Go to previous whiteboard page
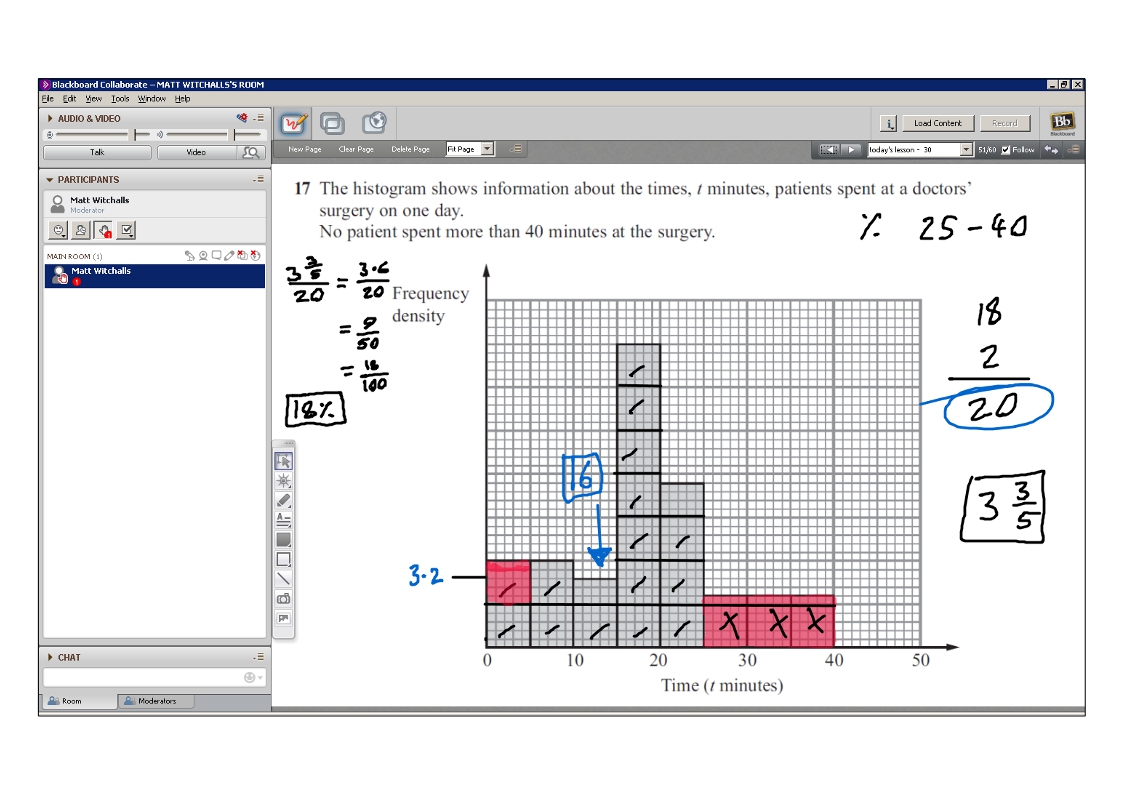The image size is (1123, 794). point(829,150)
